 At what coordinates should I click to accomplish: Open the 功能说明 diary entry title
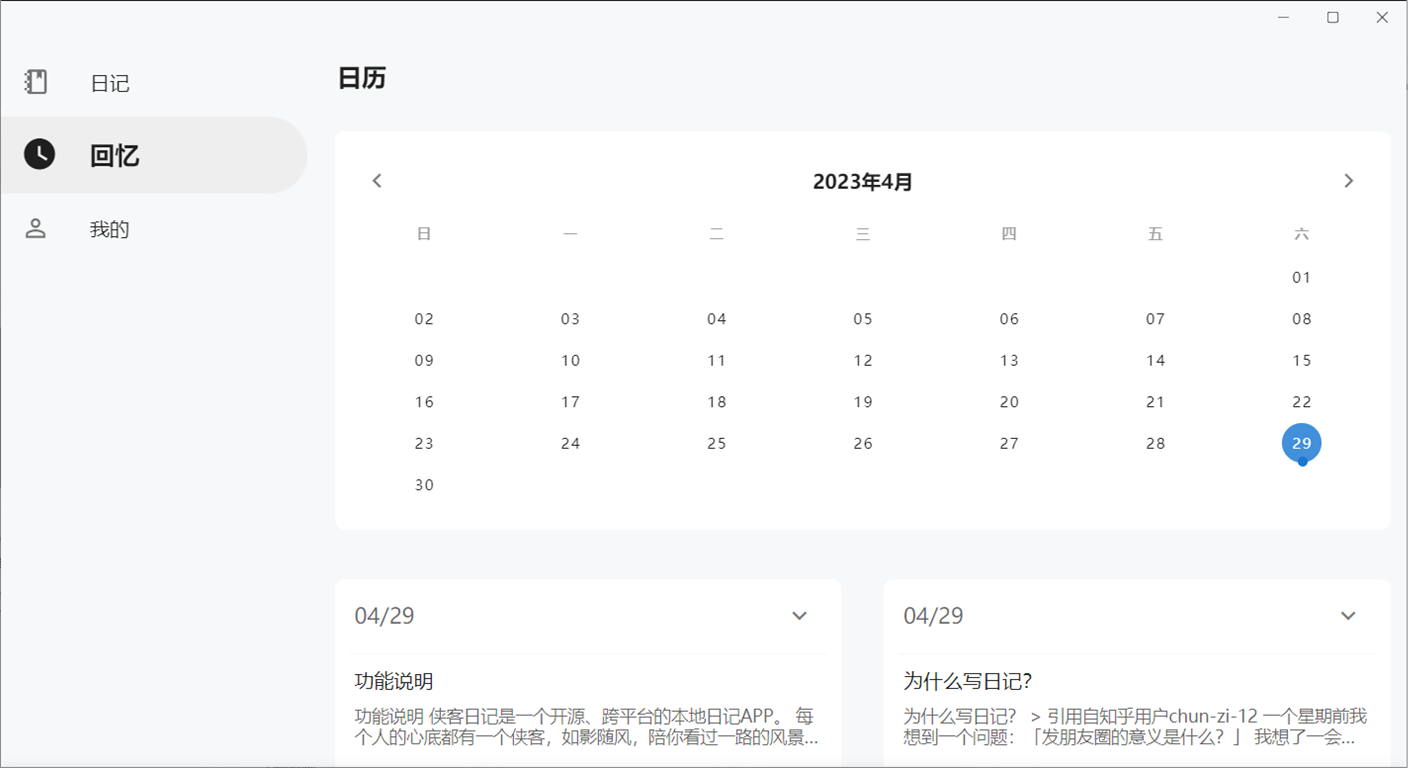click(394, 682)
